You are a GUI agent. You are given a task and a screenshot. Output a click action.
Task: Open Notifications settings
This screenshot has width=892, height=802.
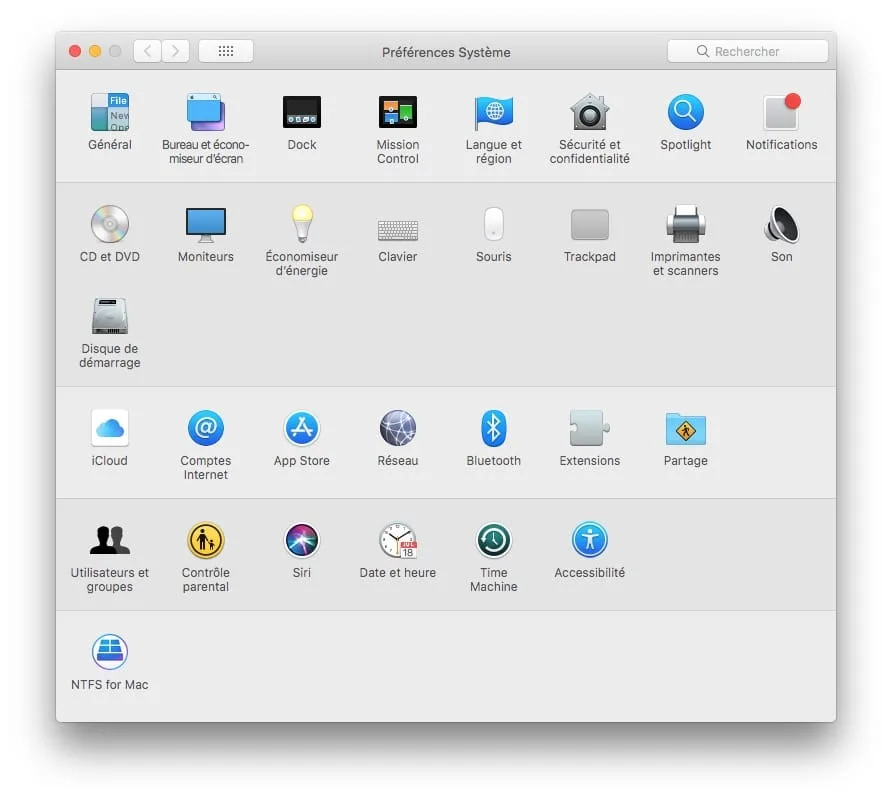[781, 111]
